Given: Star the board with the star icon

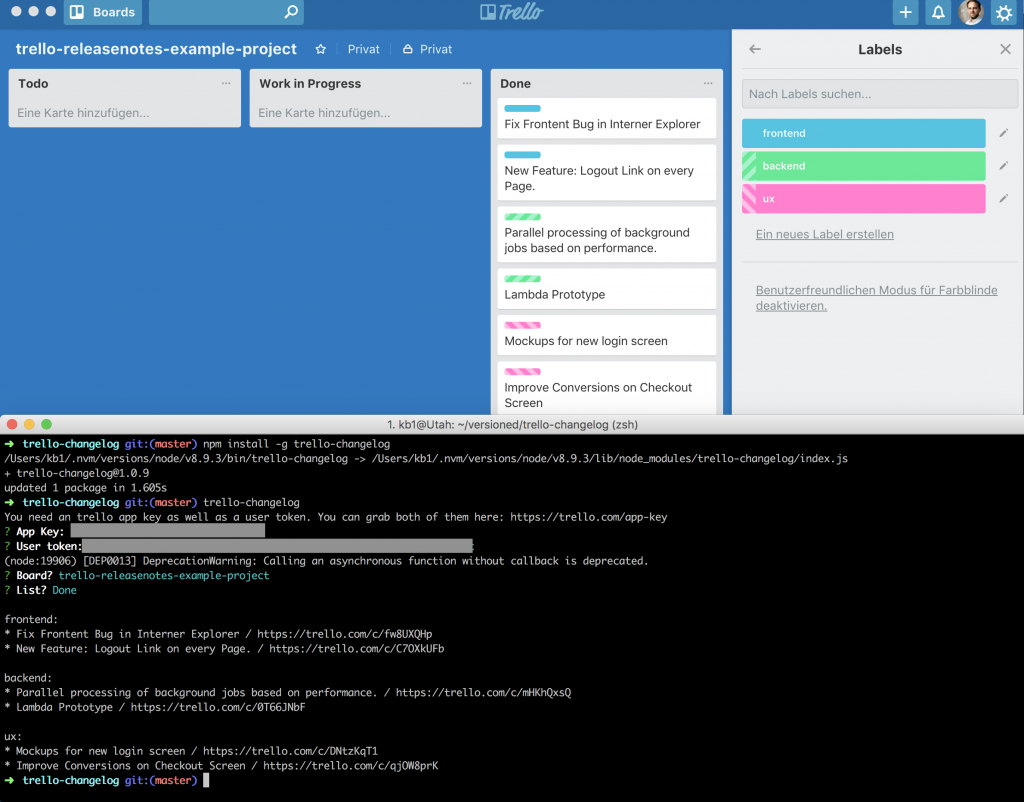Looking at the screenshot, I should tap(321, 49).
